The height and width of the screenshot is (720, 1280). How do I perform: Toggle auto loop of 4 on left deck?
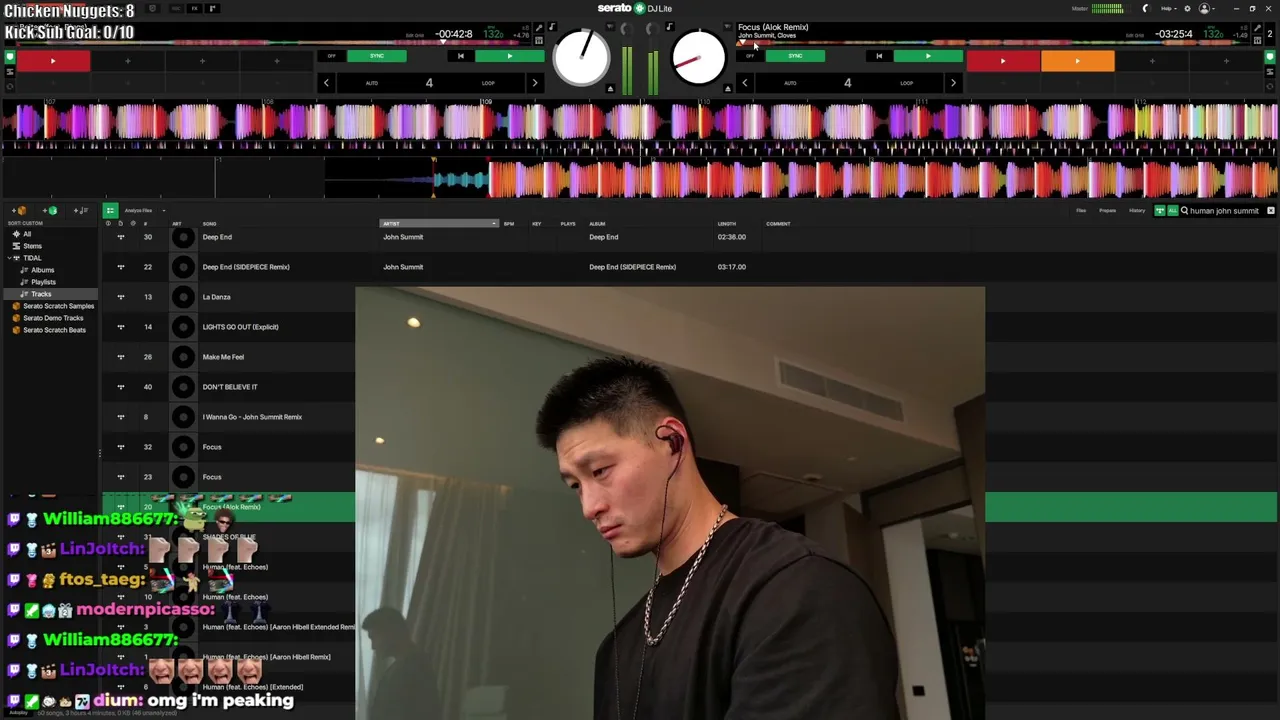click(429, 83)
